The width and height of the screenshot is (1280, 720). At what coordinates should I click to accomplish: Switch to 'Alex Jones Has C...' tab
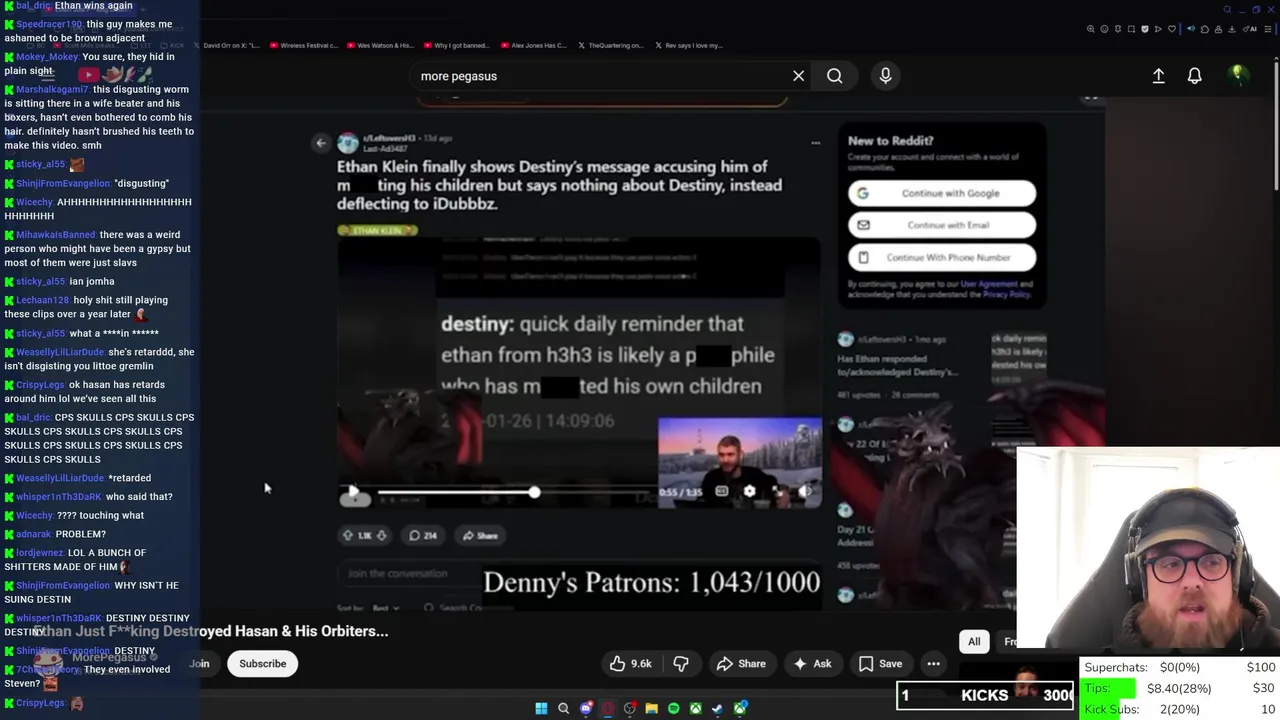click(533, 45)
